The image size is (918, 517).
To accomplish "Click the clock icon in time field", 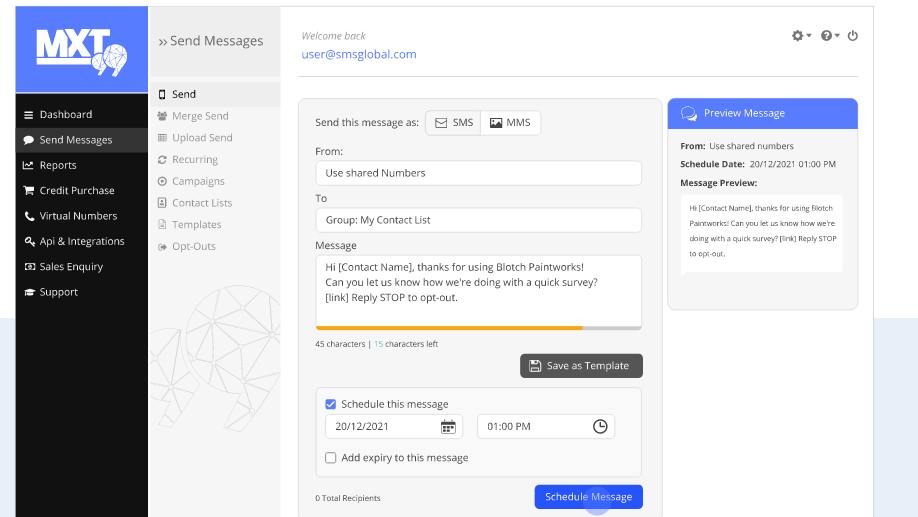I will [x=600, y=427].
